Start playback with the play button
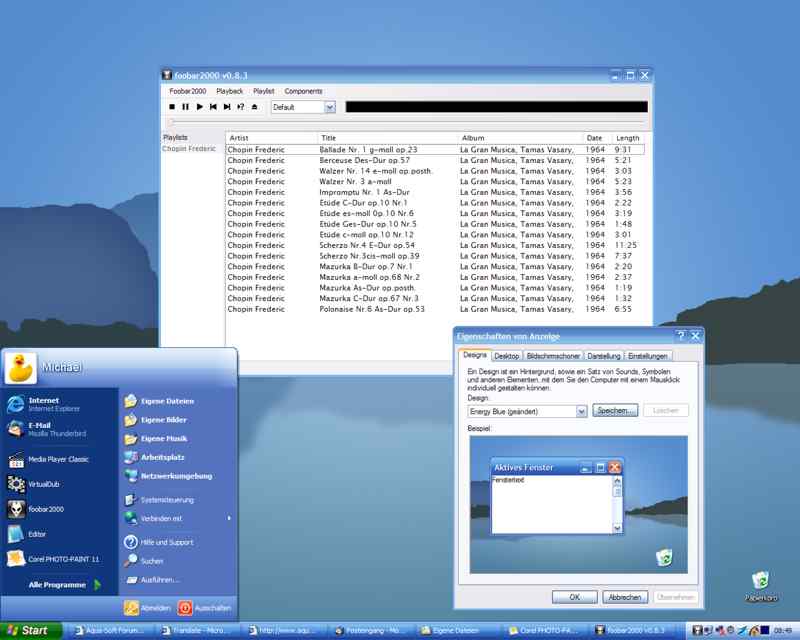Screen dimensions: 800x640 tap(199, 107)
